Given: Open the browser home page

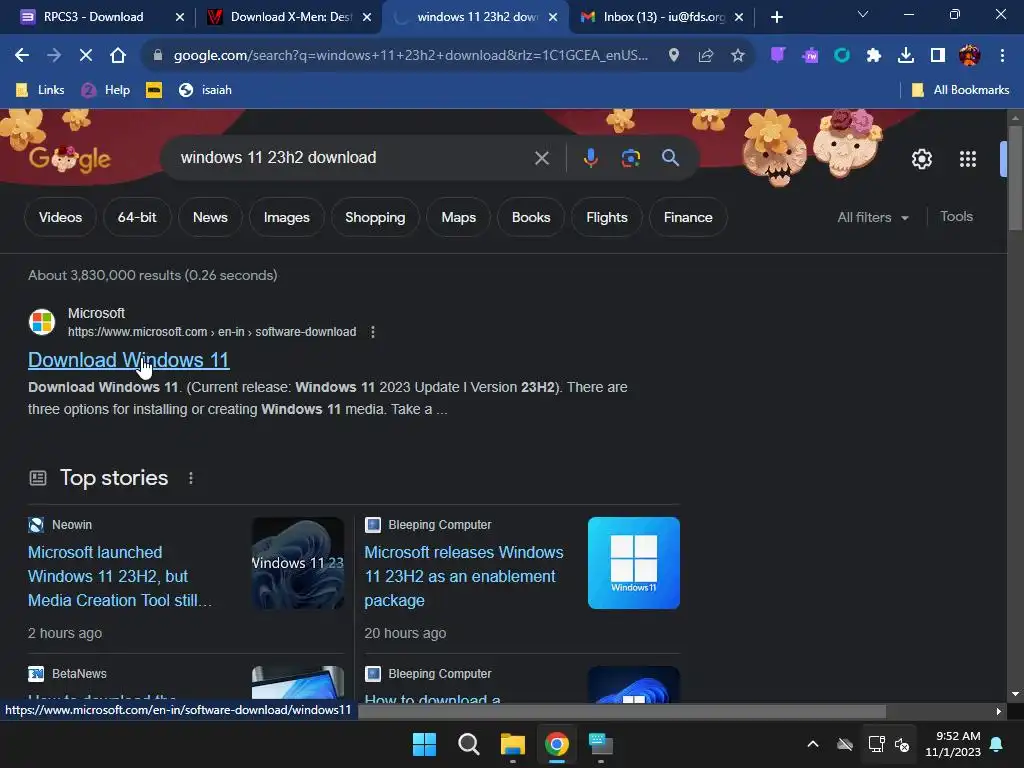Looking at the screenshot, I should 118,56.
